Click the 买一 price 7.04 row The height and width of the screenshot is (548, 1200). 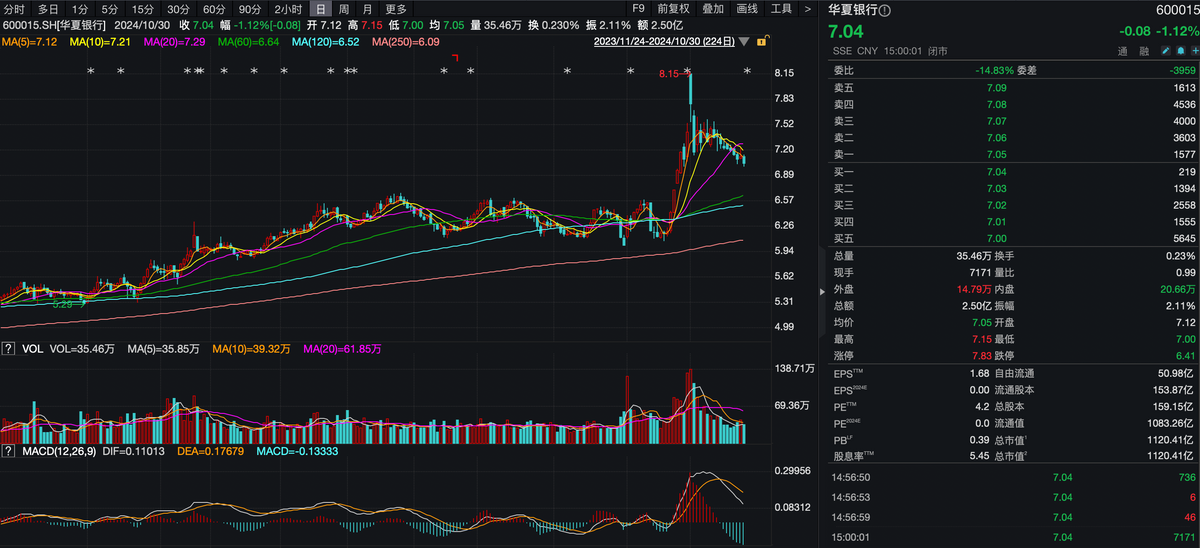coord(1014,172)
